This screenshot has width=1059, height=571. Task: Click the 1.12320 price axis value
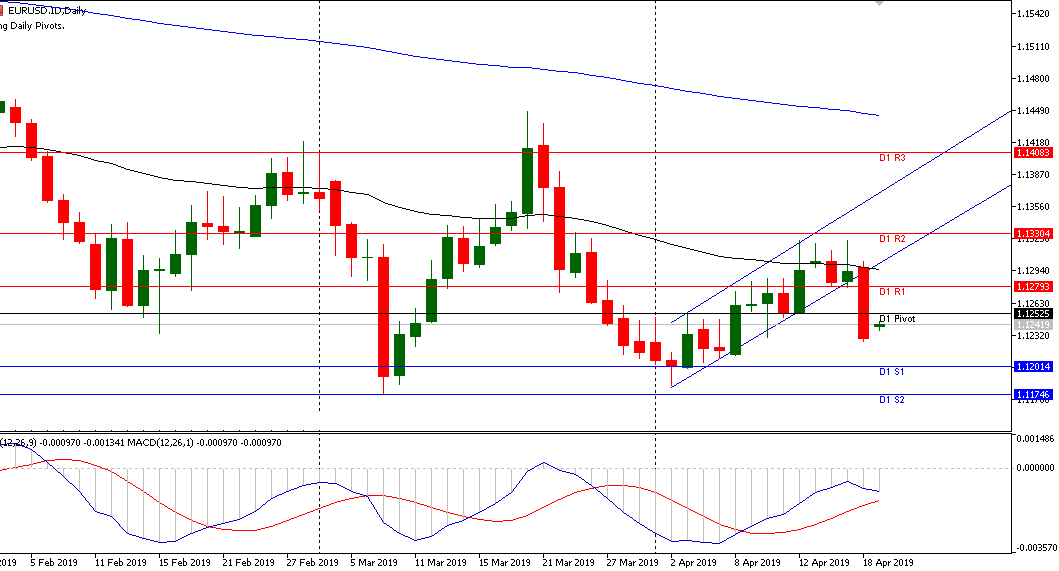[1034, 336]
